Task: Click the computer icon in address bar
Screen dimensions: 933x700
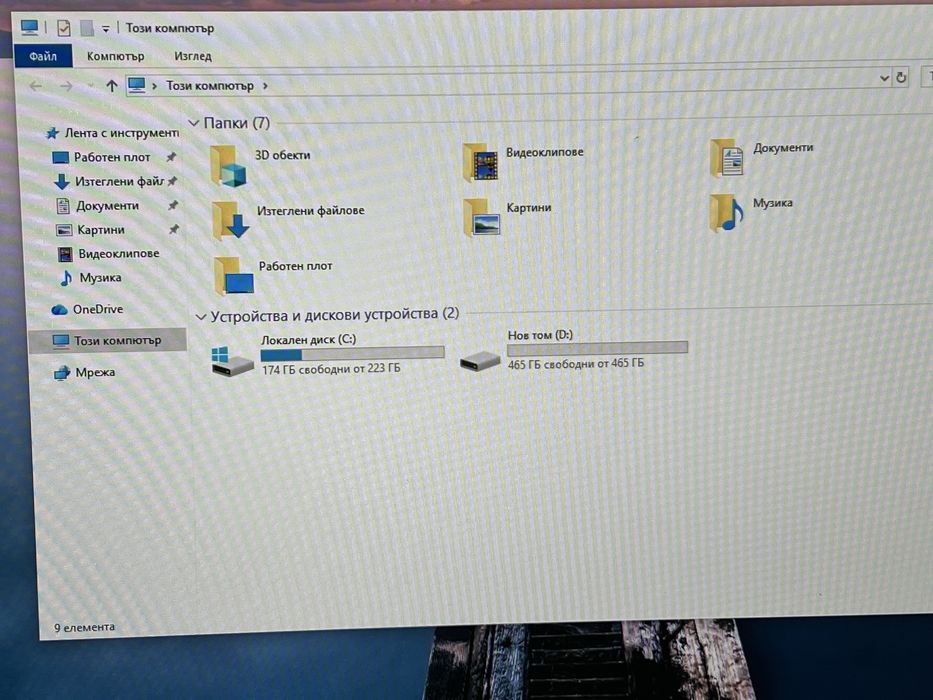Action: (137, 85)
